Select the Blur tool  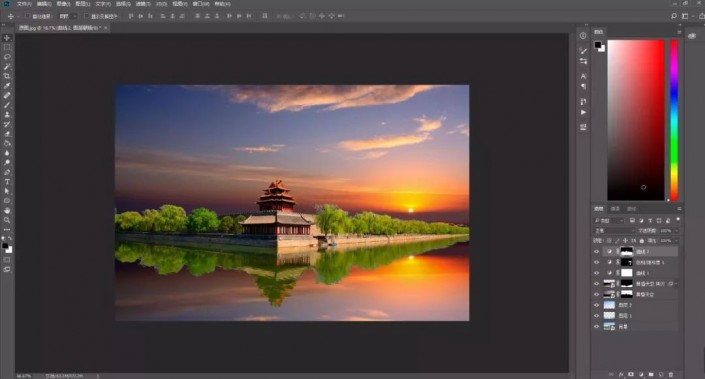7,153
